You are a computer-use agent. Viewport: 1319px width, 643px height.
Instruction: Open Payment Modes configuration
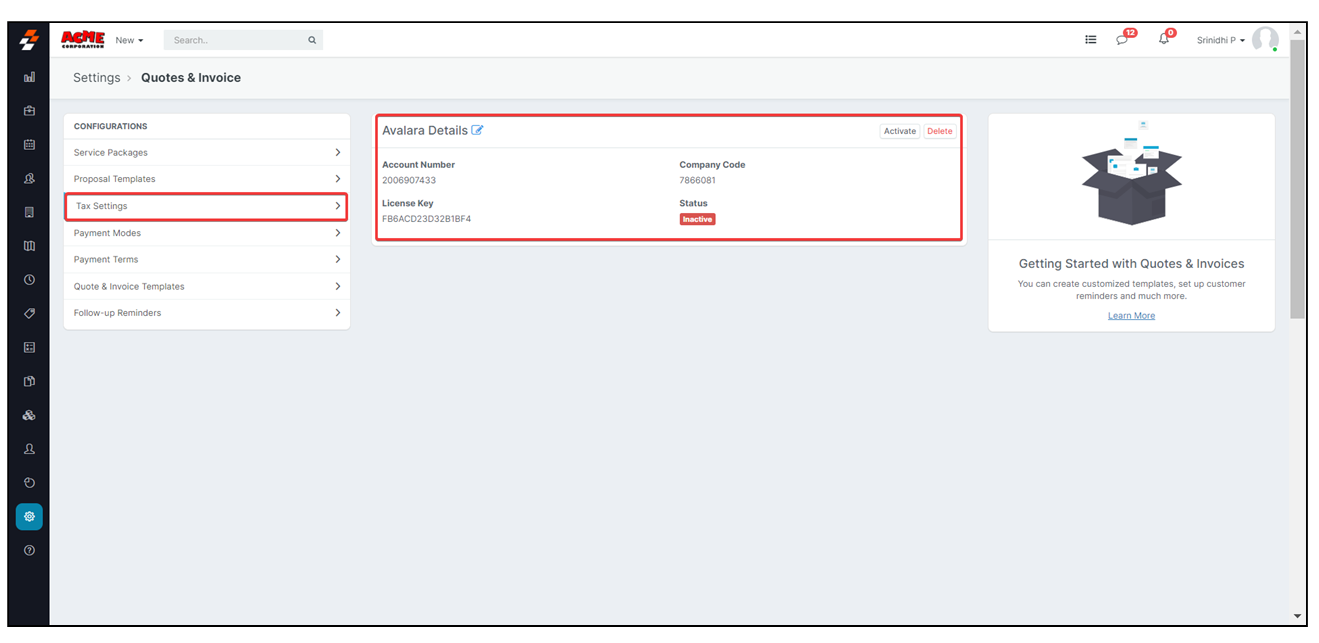207,233
